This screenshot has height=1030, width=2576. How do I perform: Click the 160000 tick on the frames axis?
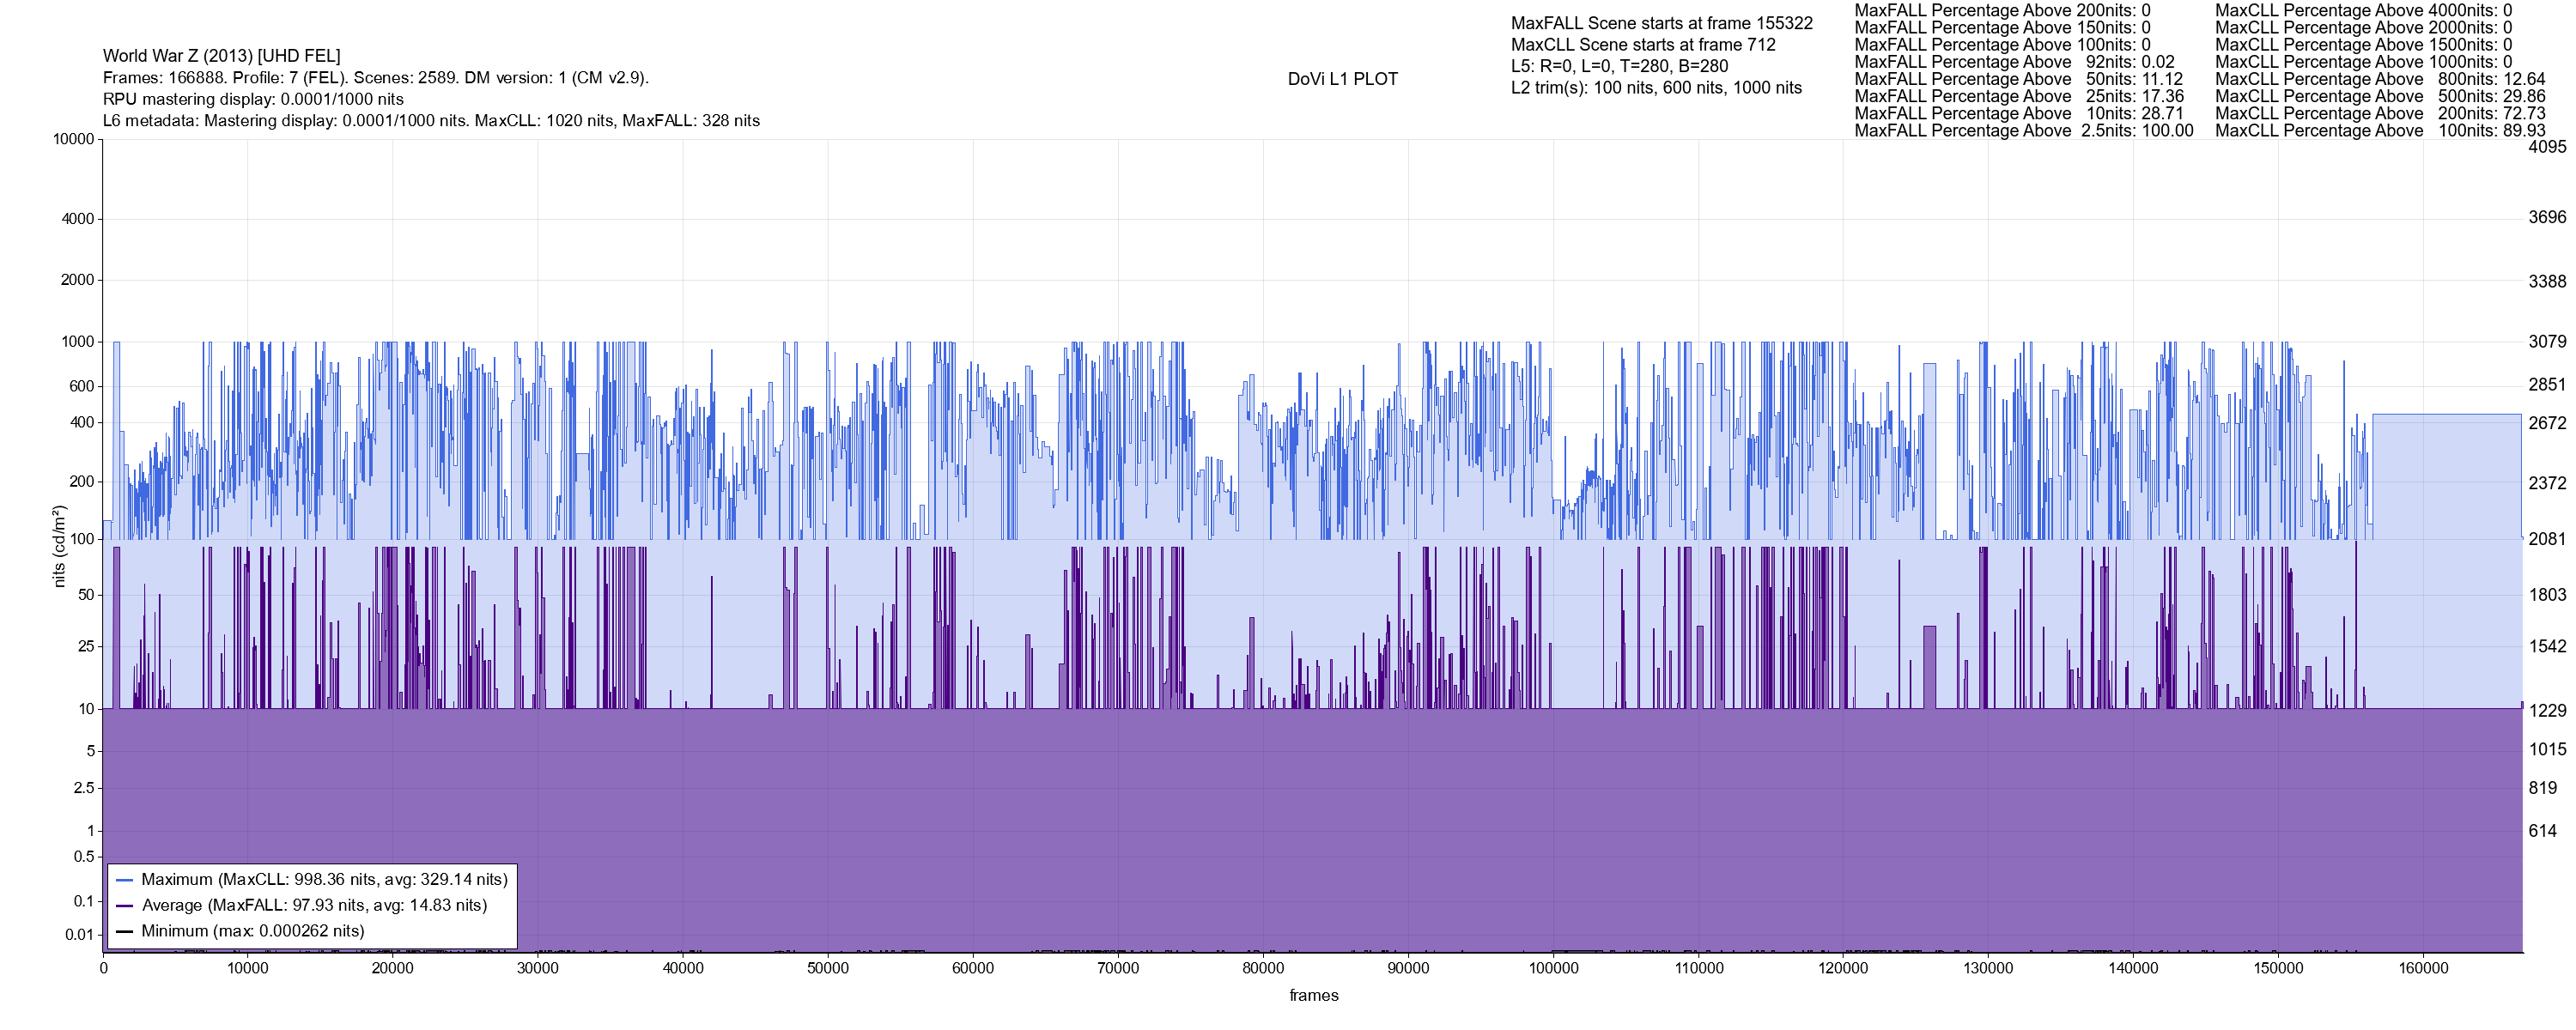pos(2423,969)
